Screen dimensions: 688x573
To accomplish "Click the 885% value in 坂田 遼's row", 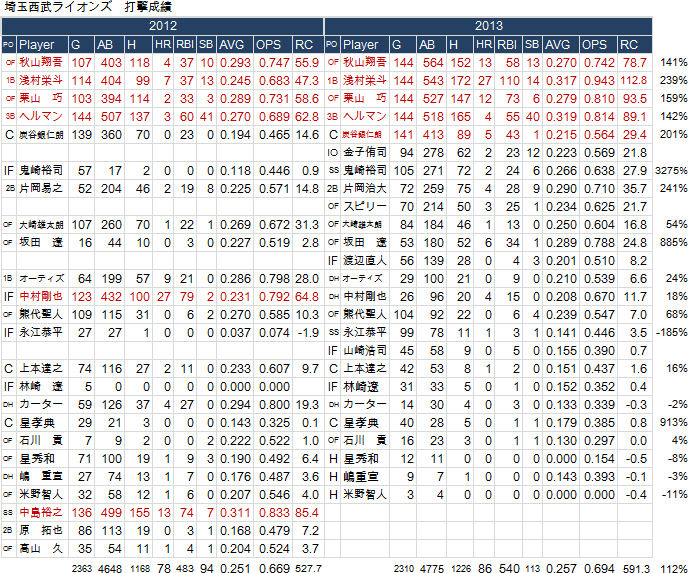I will coord(673,242).
